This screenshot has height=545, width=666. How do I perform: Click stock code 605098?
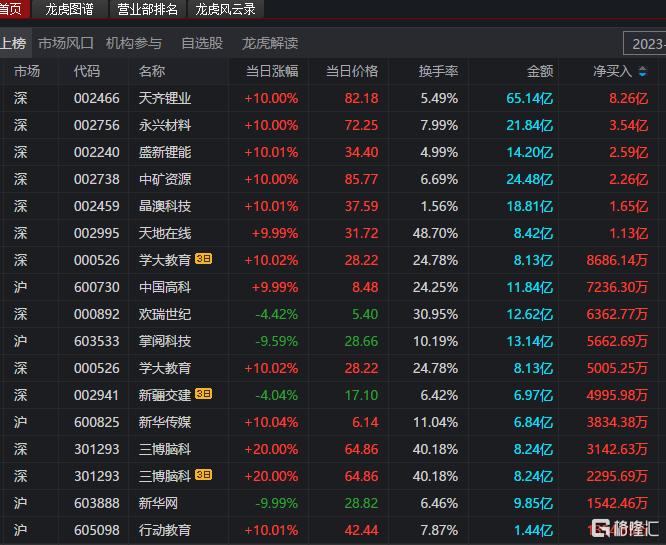coord(96,530)
